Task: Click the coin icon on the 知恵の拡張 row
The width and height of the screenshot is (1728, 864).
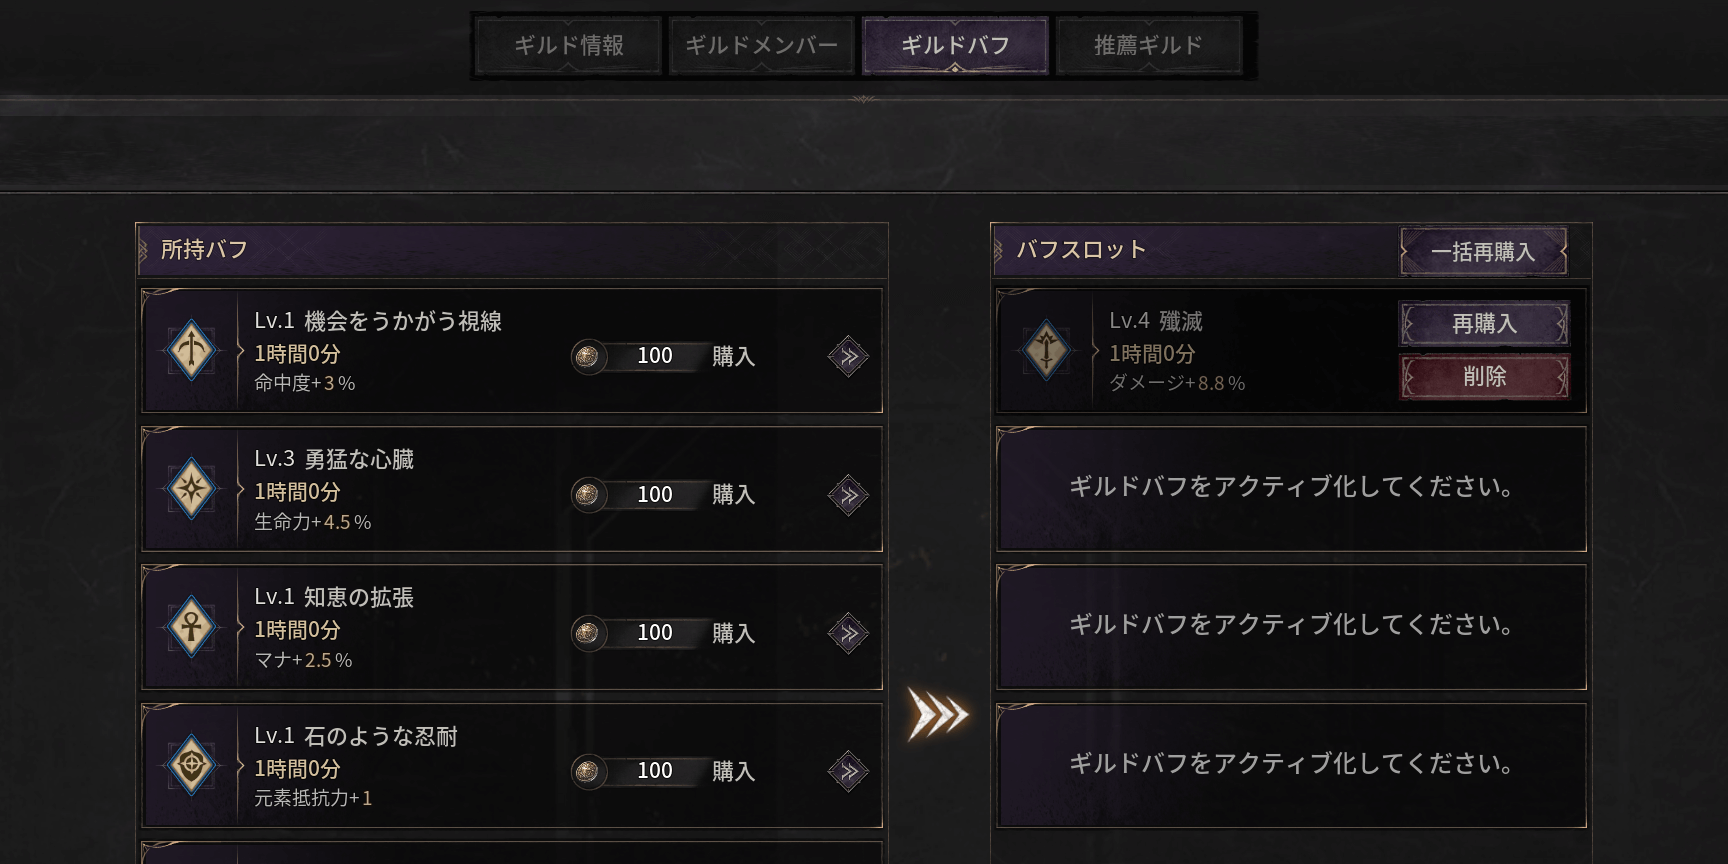Action: click(588, 632)
